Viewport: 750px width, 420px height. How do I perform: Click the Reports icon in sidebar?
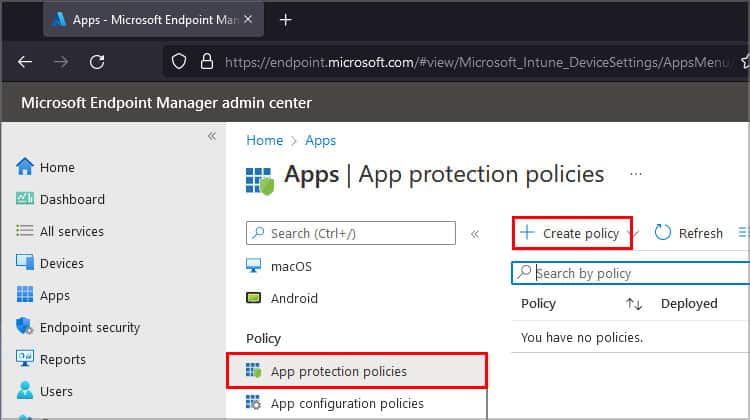[25, 358]
